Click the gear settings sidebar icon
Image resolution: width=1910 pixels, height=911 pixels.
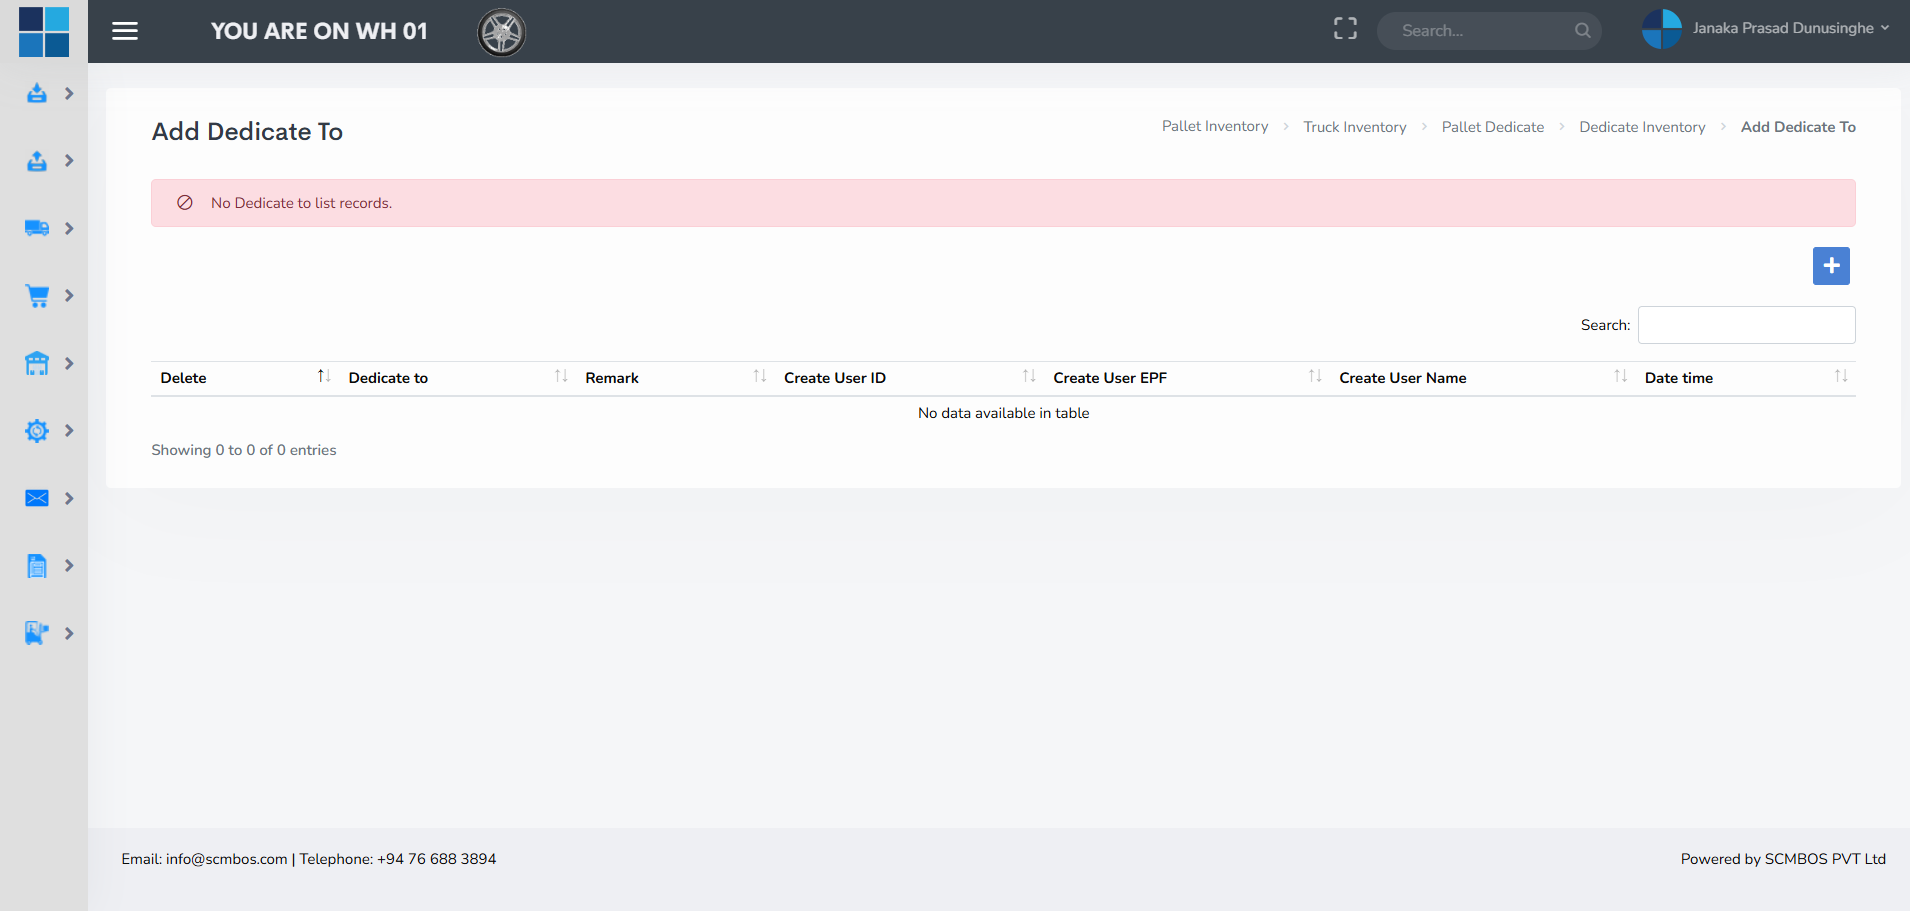click(37, 431)
